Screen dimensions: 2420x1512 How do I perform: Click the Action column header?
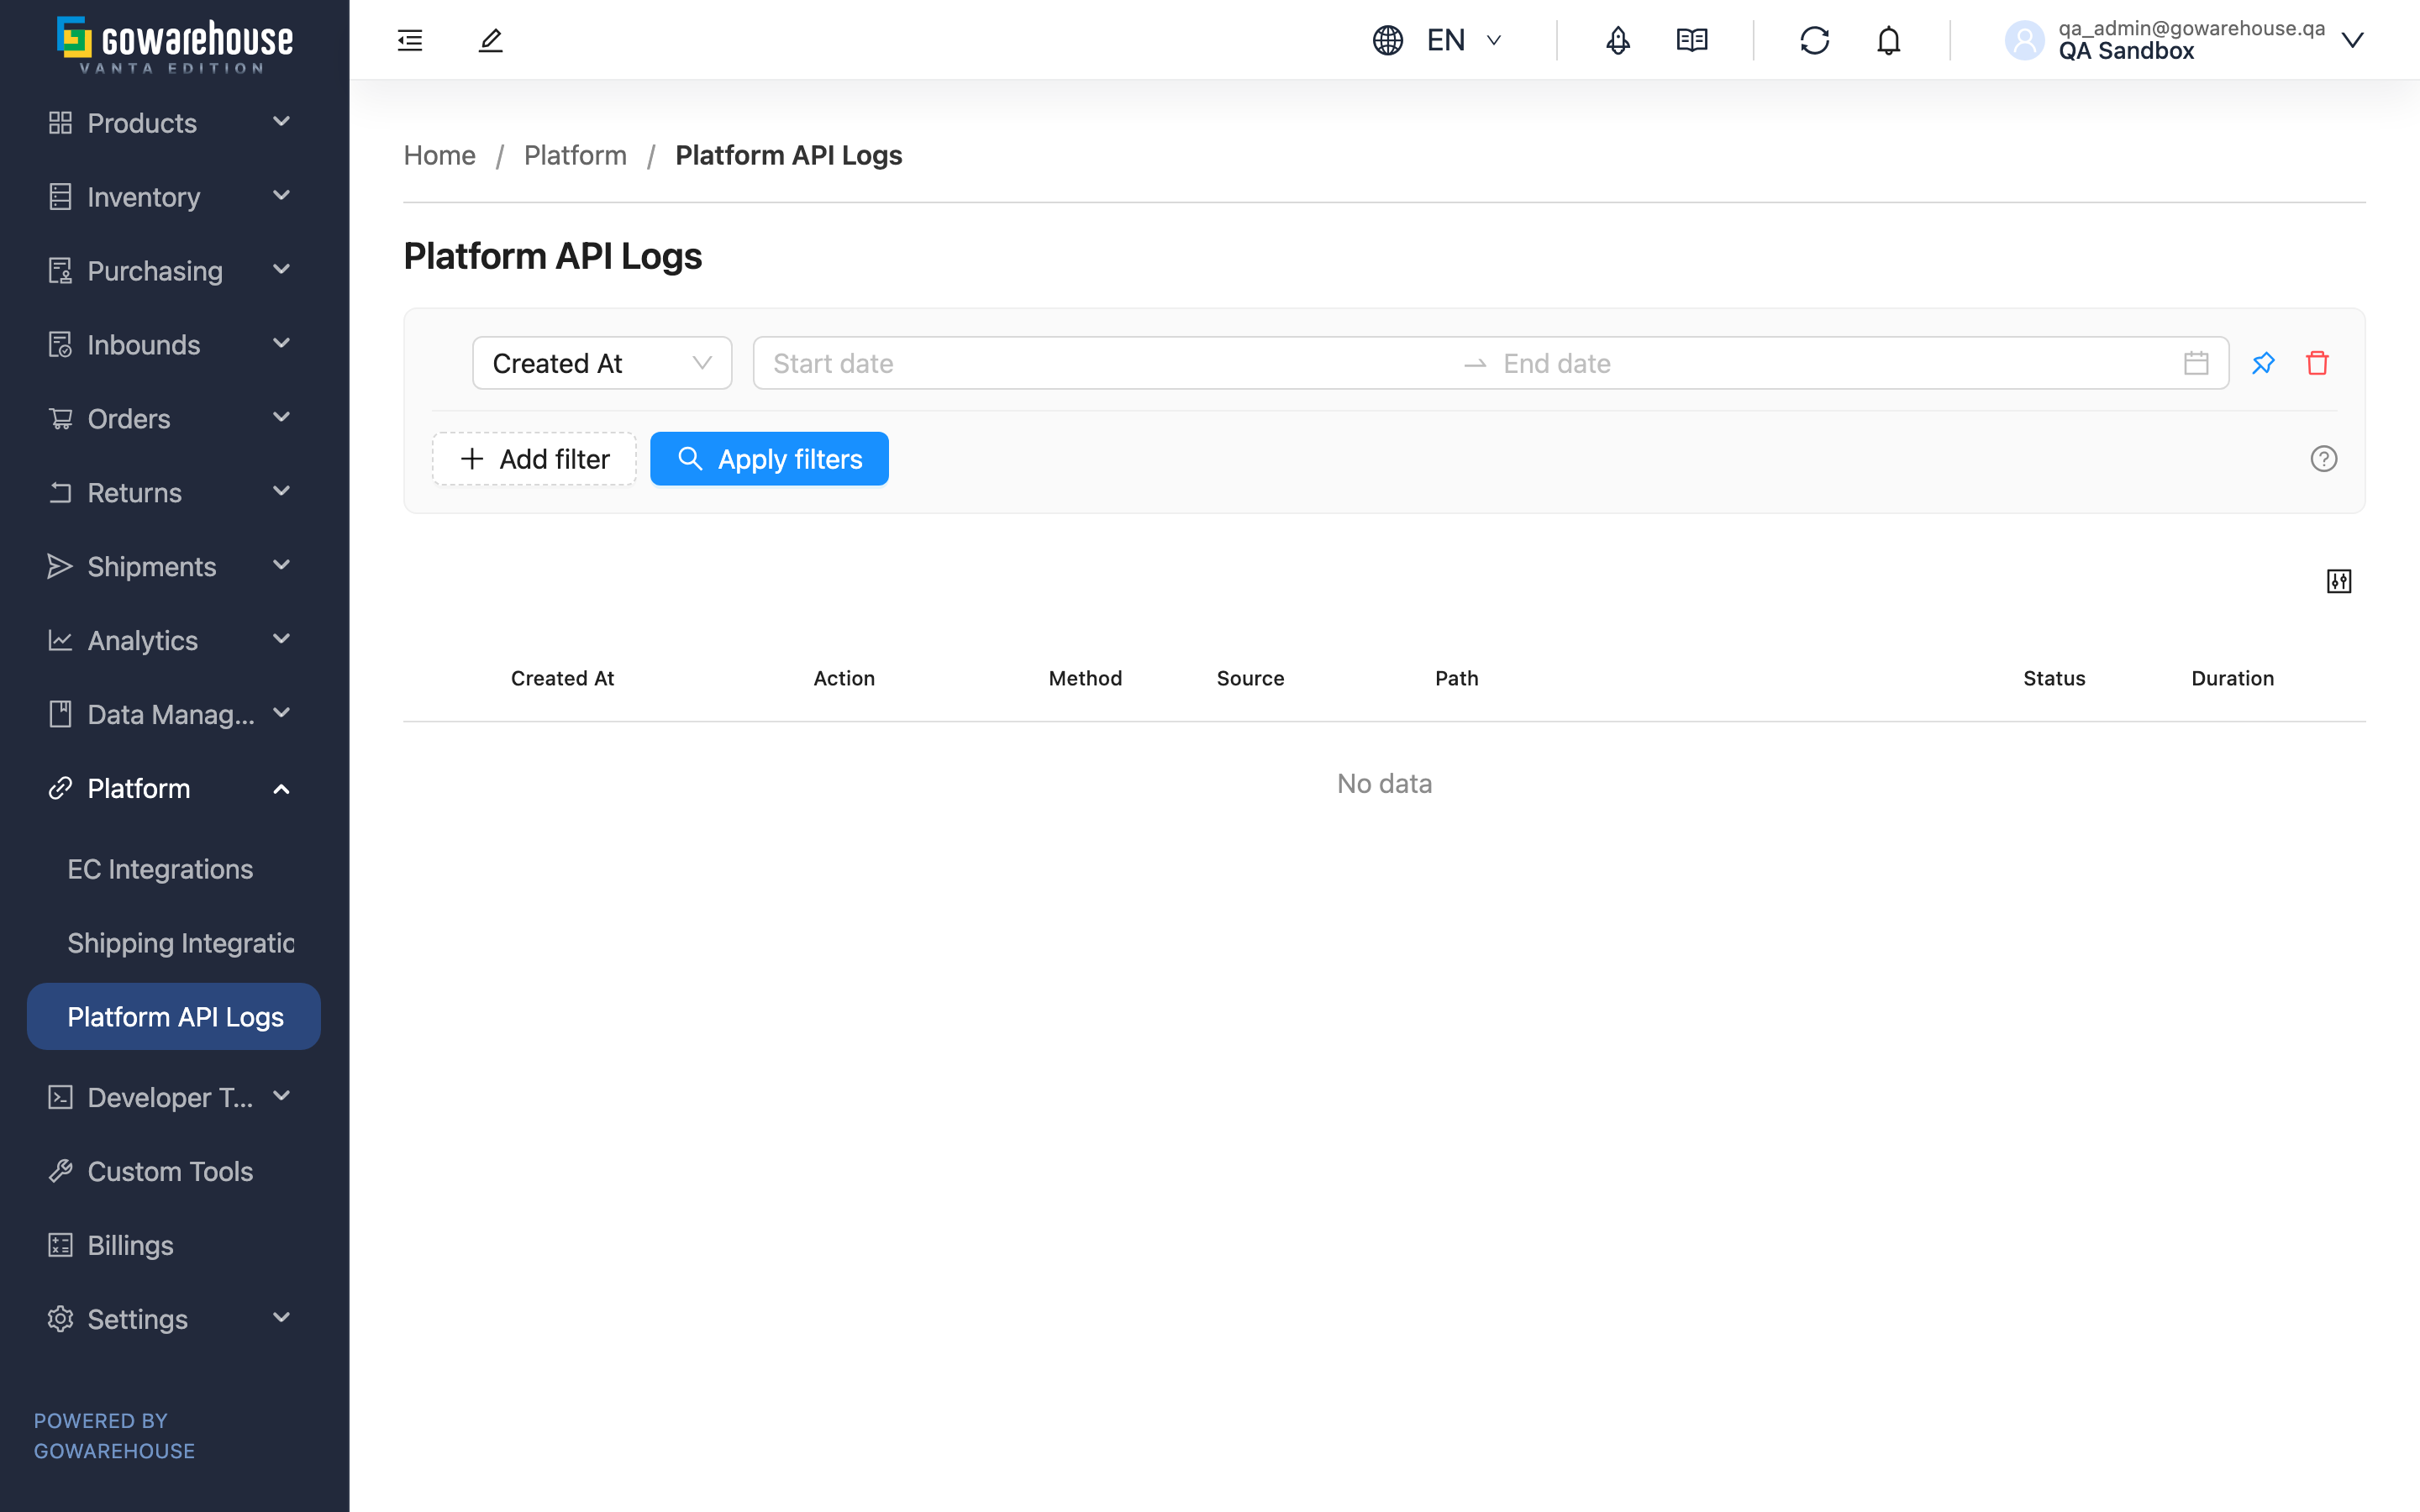[844, 678]
